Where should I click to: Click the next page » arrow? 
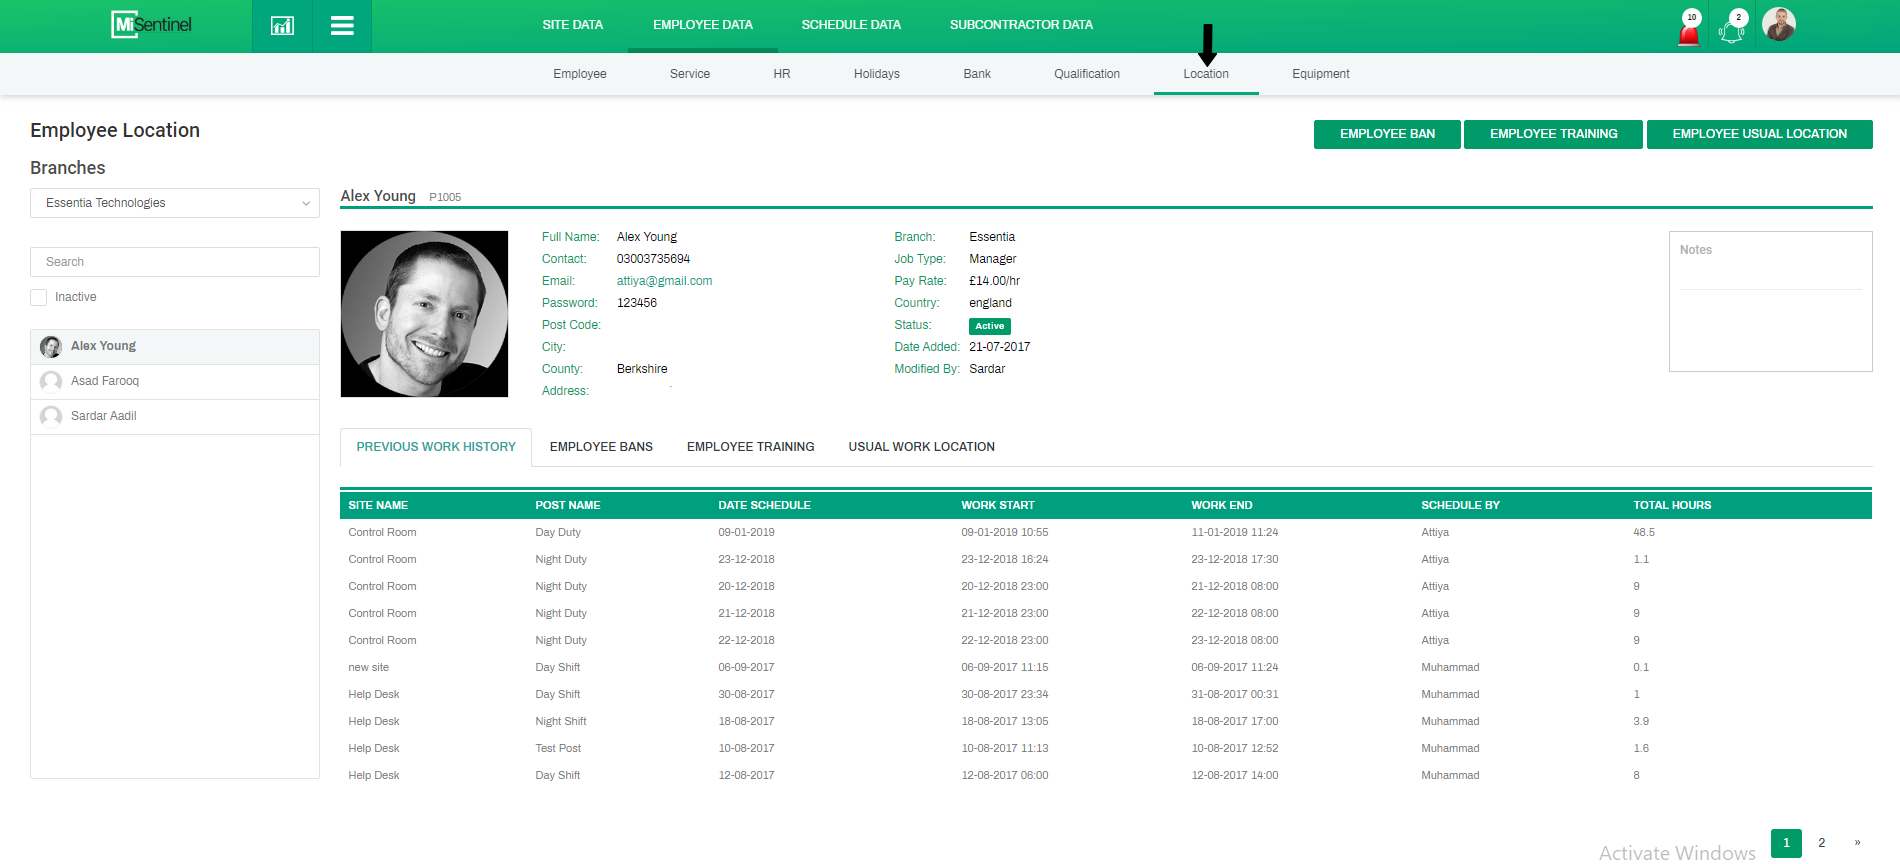coord(1857,843)
